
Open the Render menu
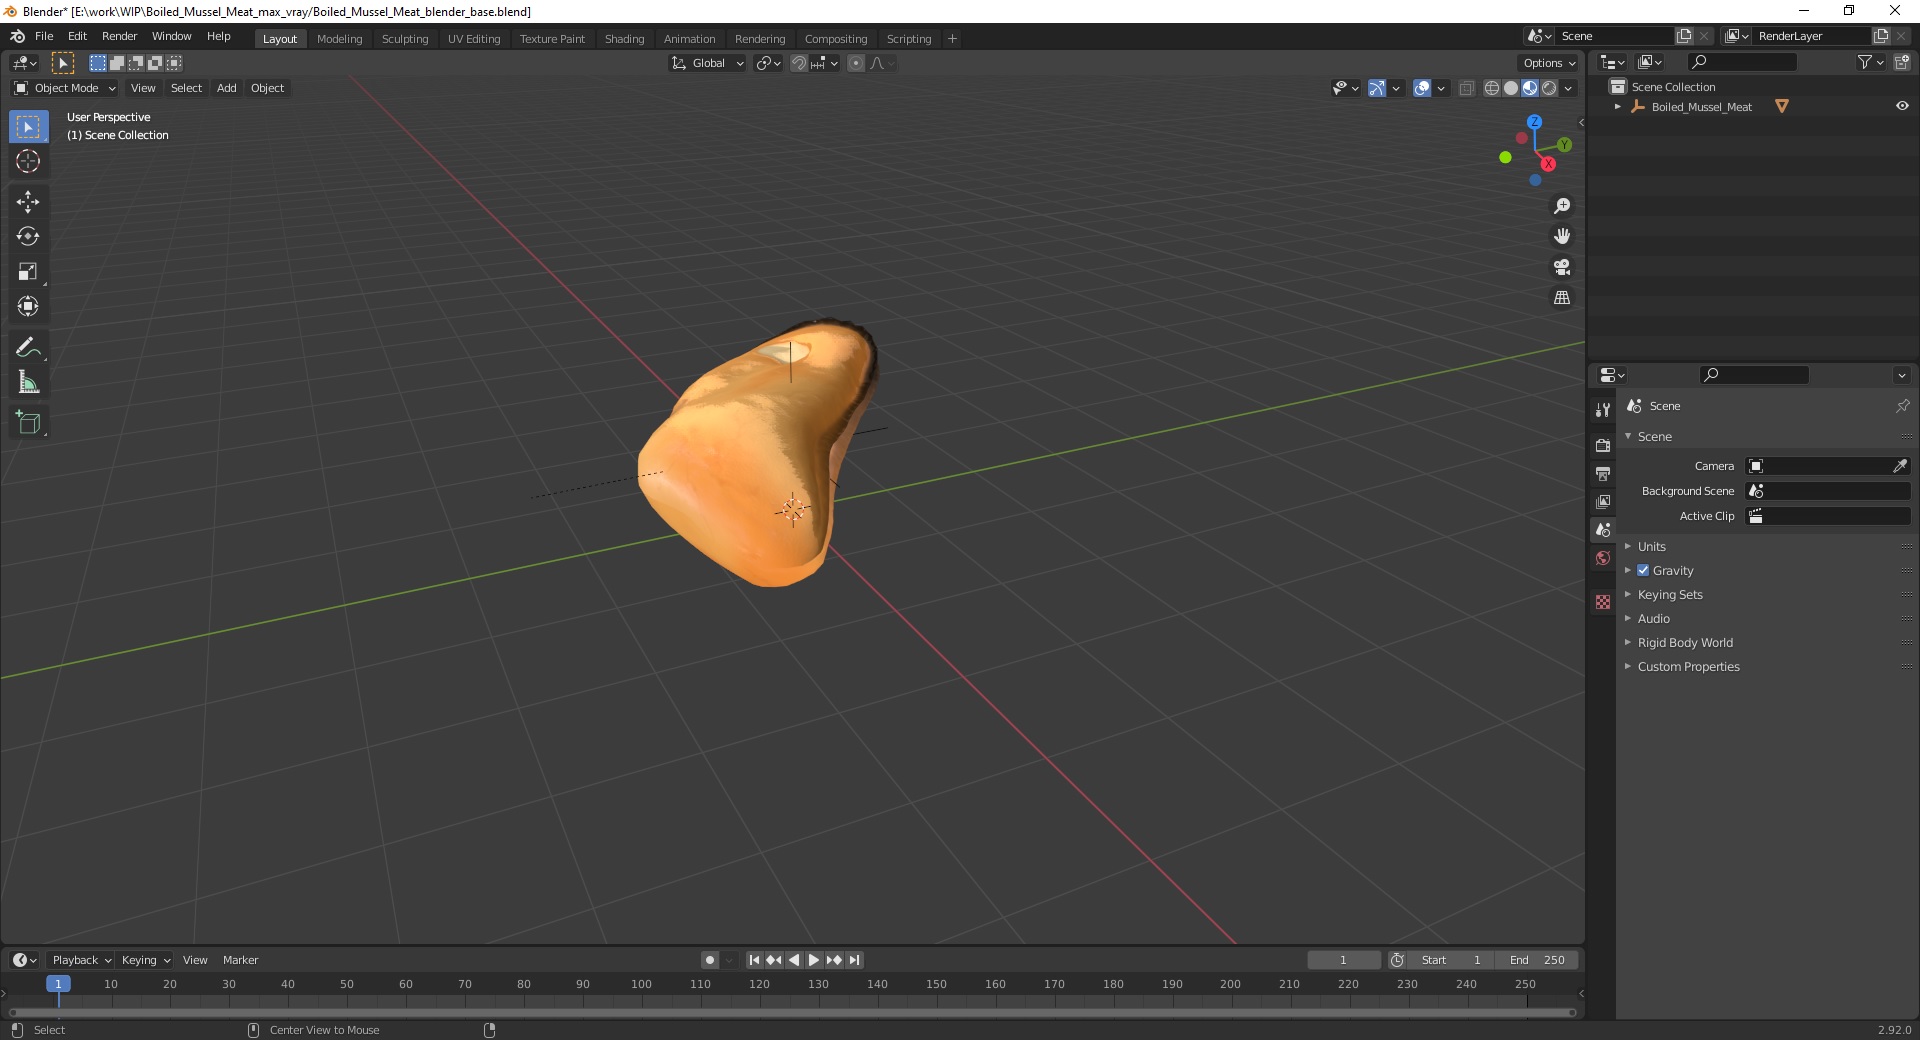(120, 36)
